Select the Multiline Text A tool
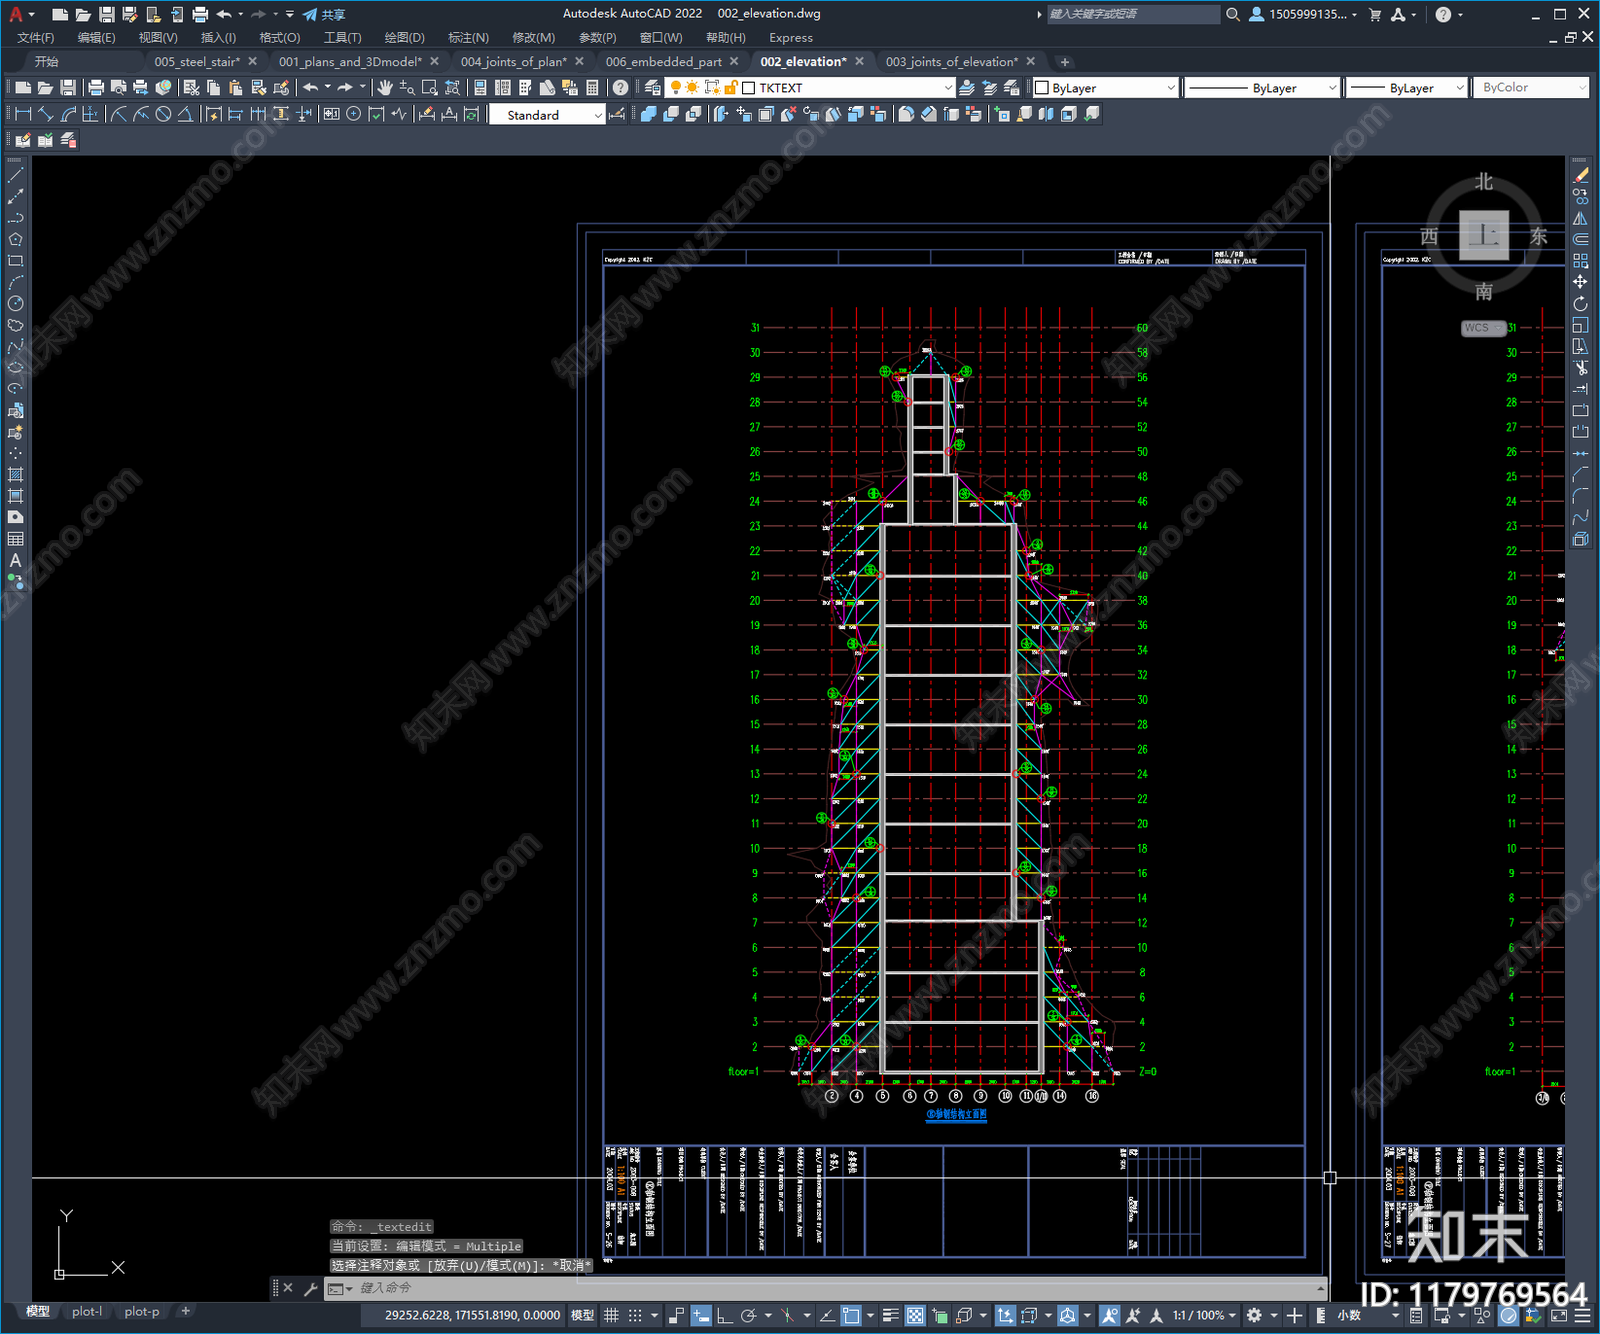Screen dimensions: 1600x1334 (x=15, y=561)
